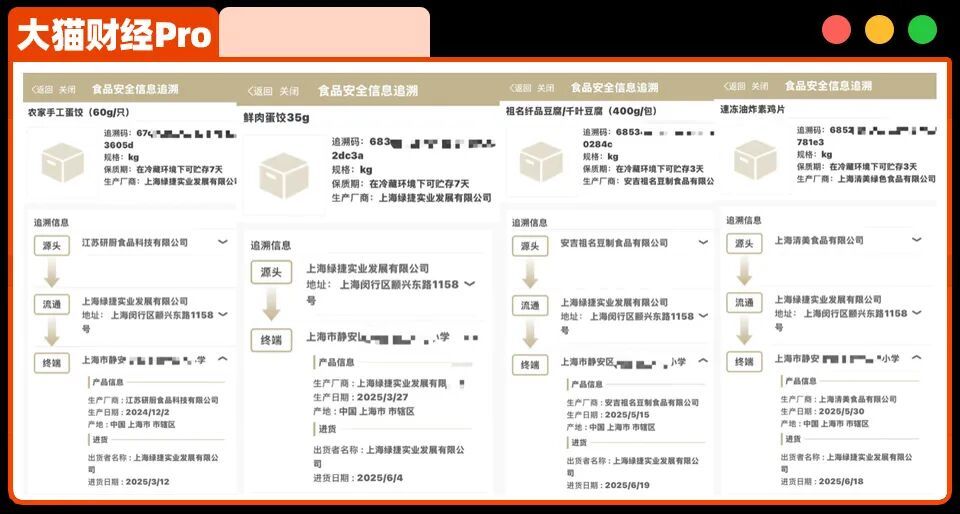This screenshot has height=514, width=960.
Task: Select the 源头 step for 鲜肉蛋饺35g
Action: pyautogui.click(x=271, y=272)
